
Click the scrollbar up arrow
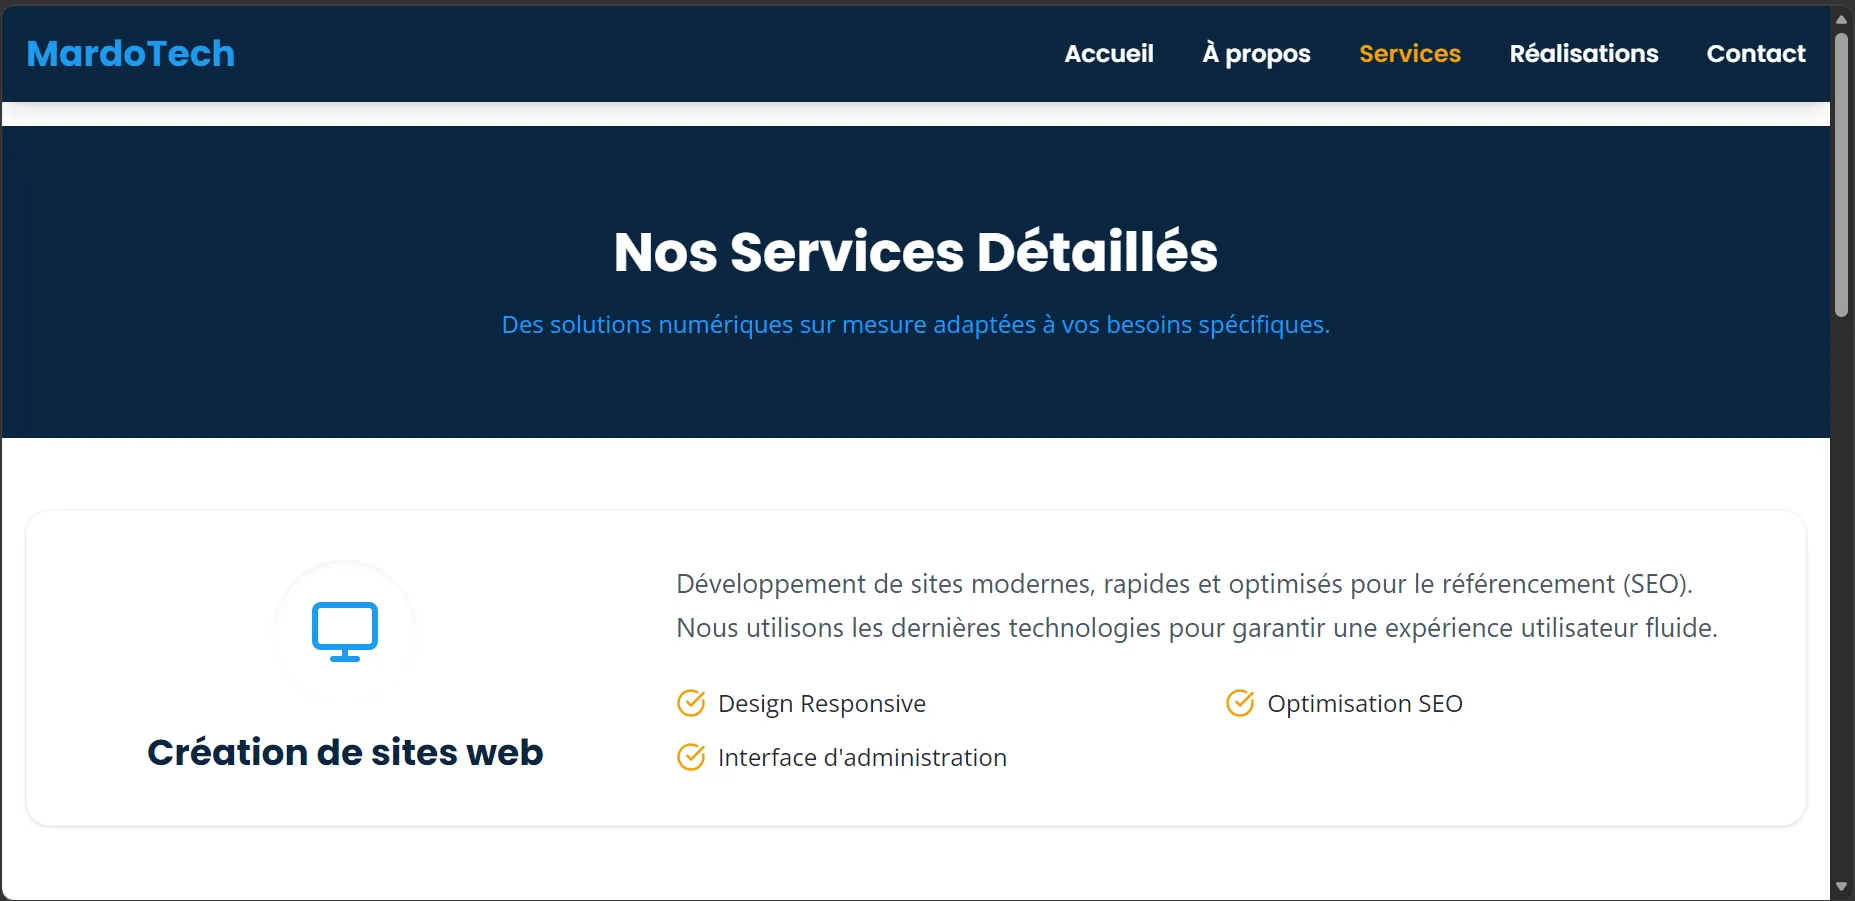pyautogui.click(x=1842, y=18)
